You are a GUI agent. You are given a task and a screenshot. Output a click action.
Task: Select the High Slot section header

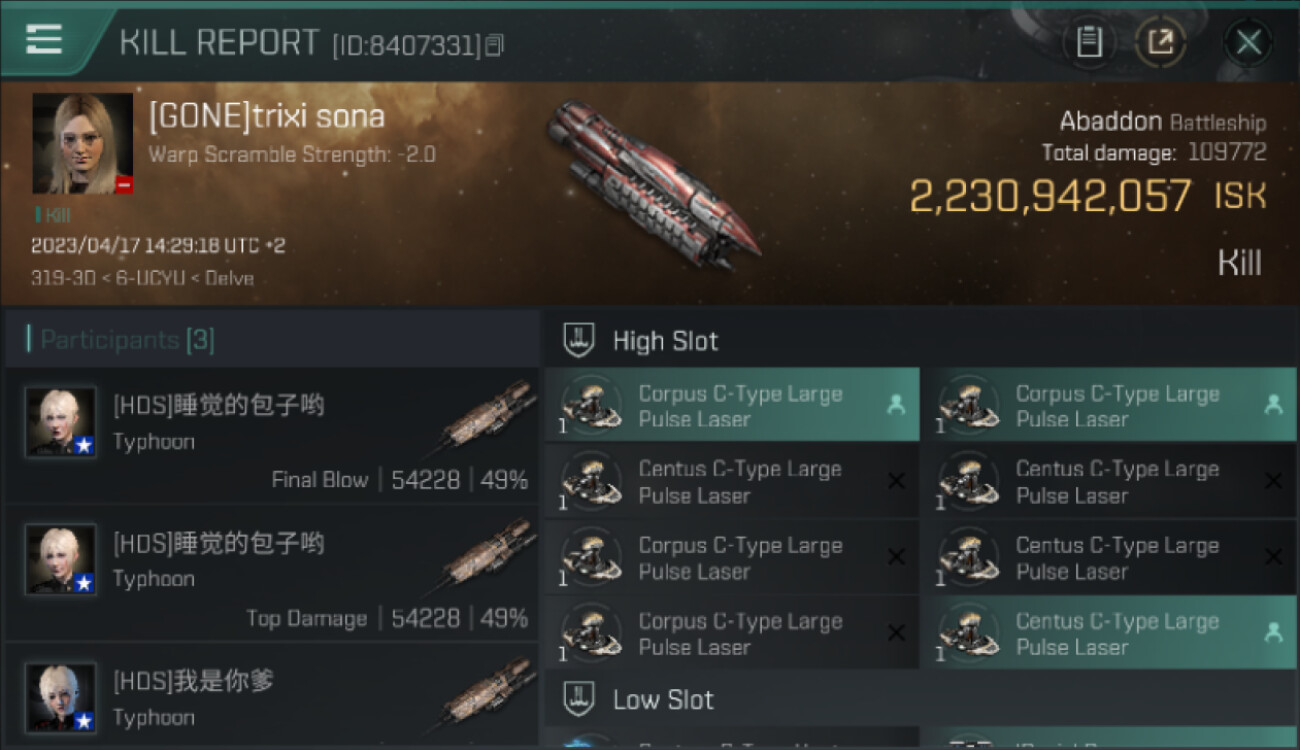665,341
